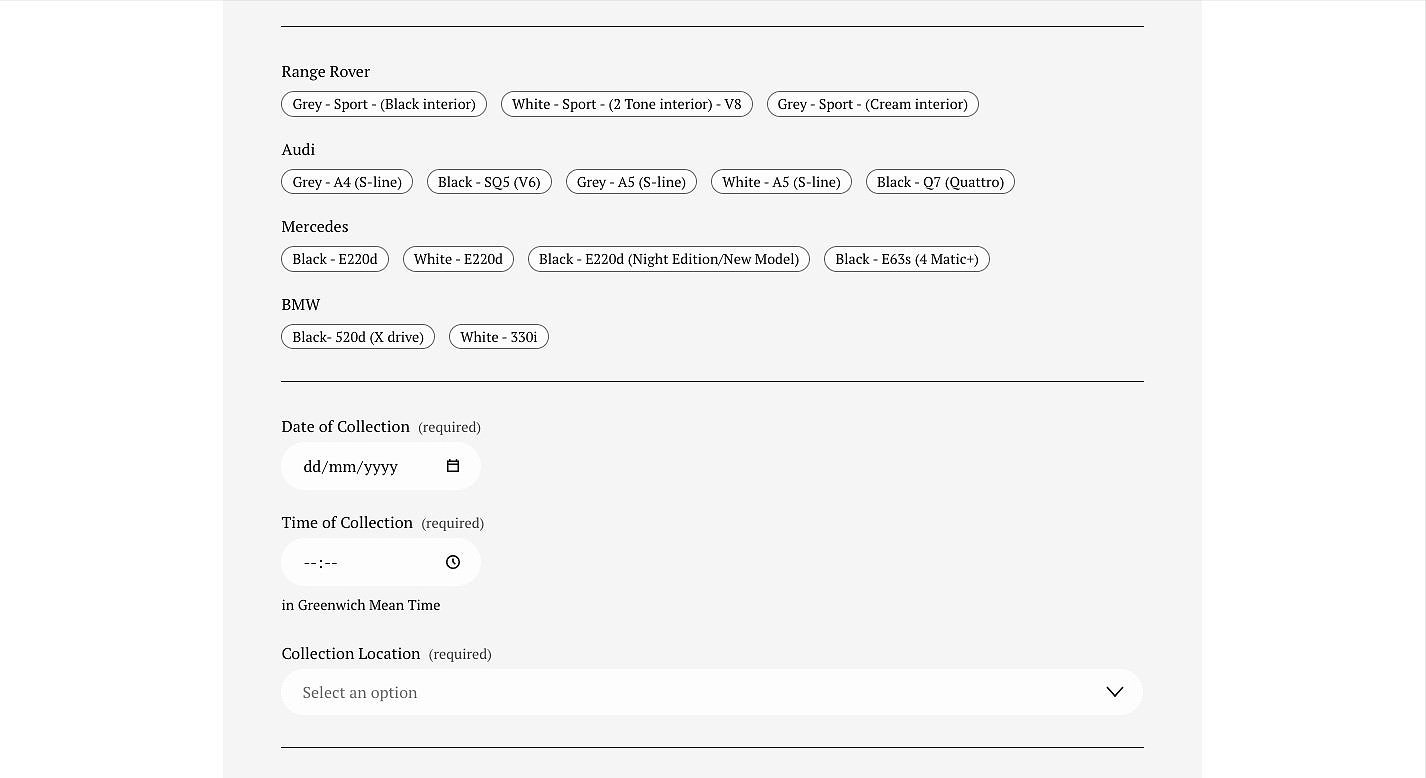Select Black - E220d Mercedes option
Image resolution: width=1426 pixels, height=778 pixels.
(x=335, y=259)
